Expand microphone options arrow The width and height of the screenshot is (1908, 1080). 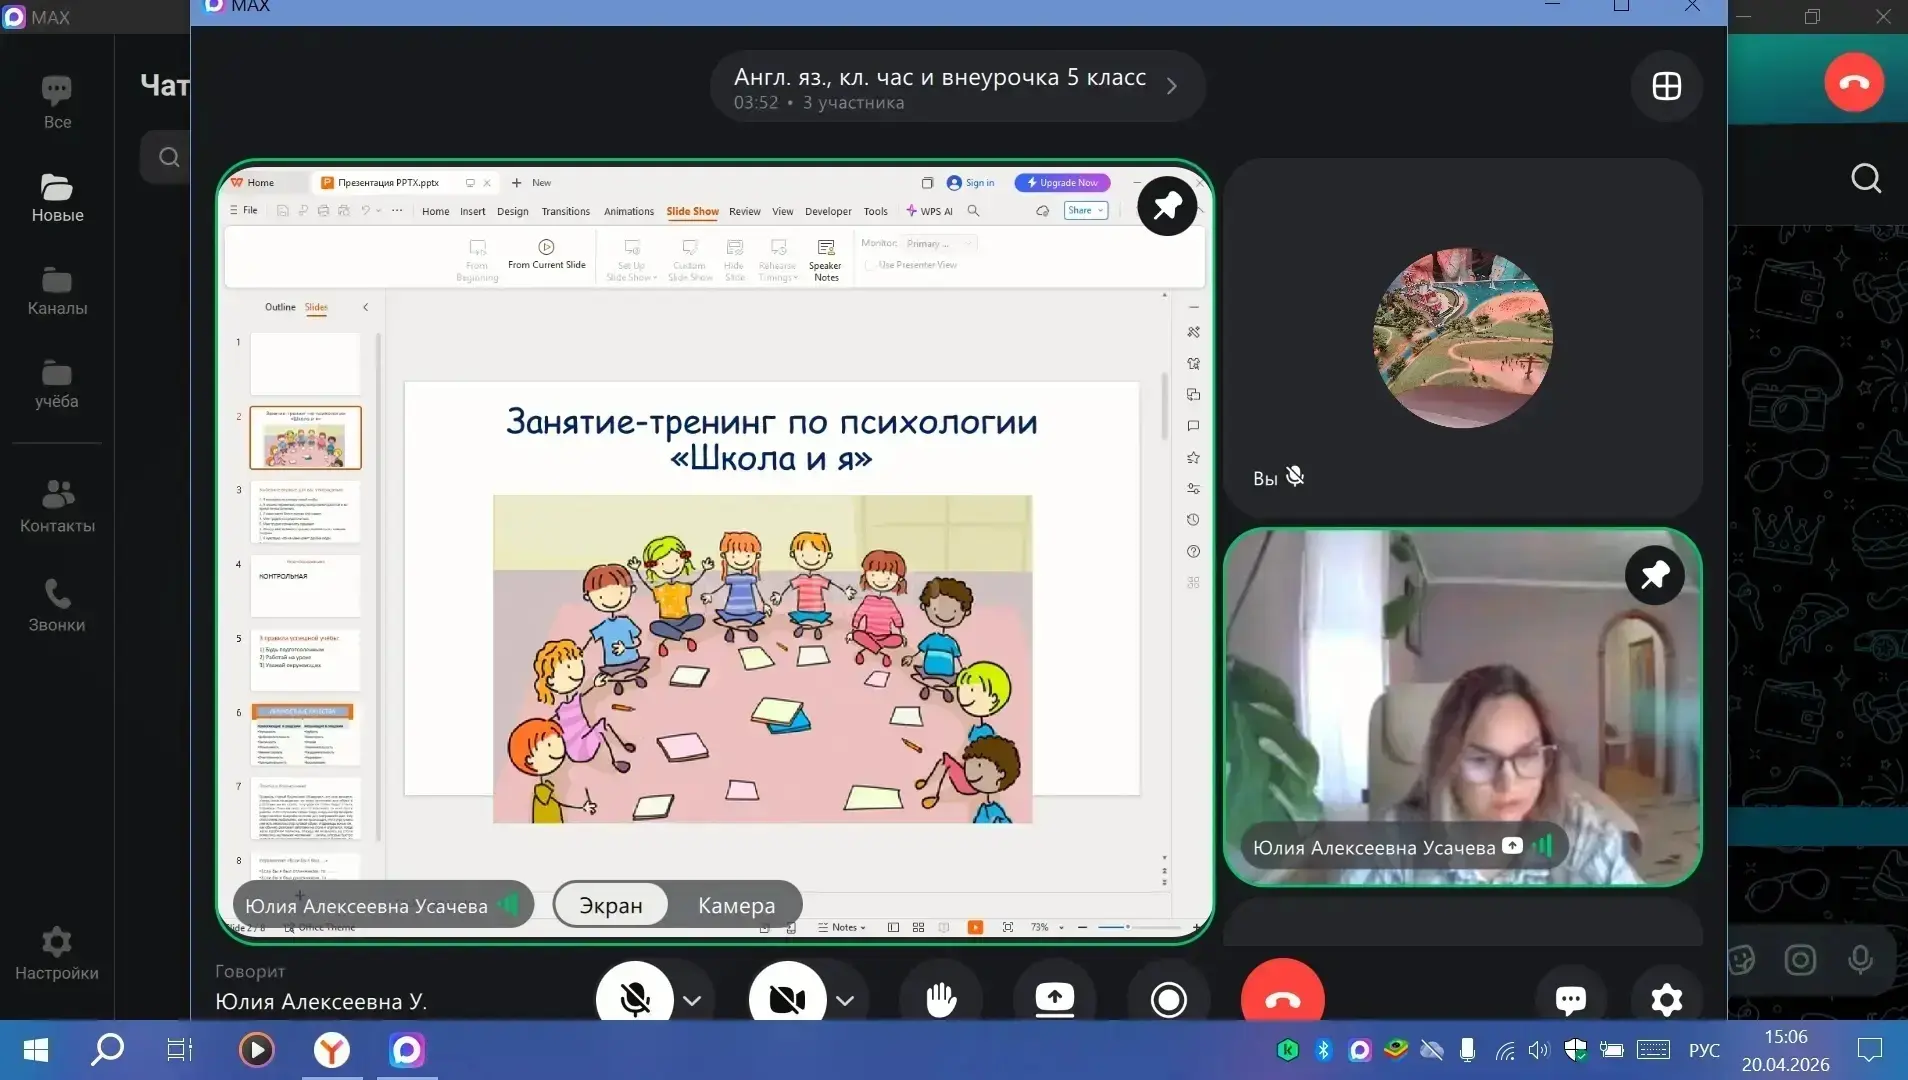point(692,1000)
